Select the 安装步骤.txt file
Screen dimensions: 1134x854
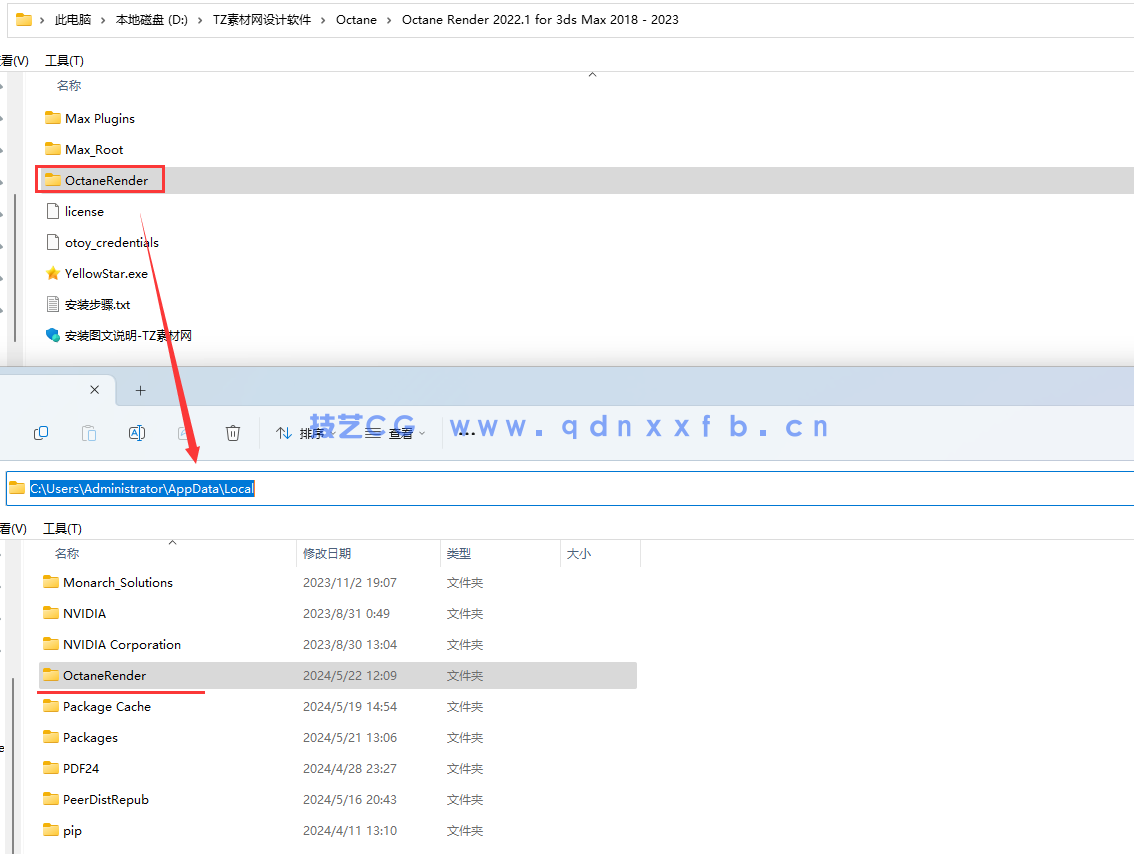(x=97, y=305)
